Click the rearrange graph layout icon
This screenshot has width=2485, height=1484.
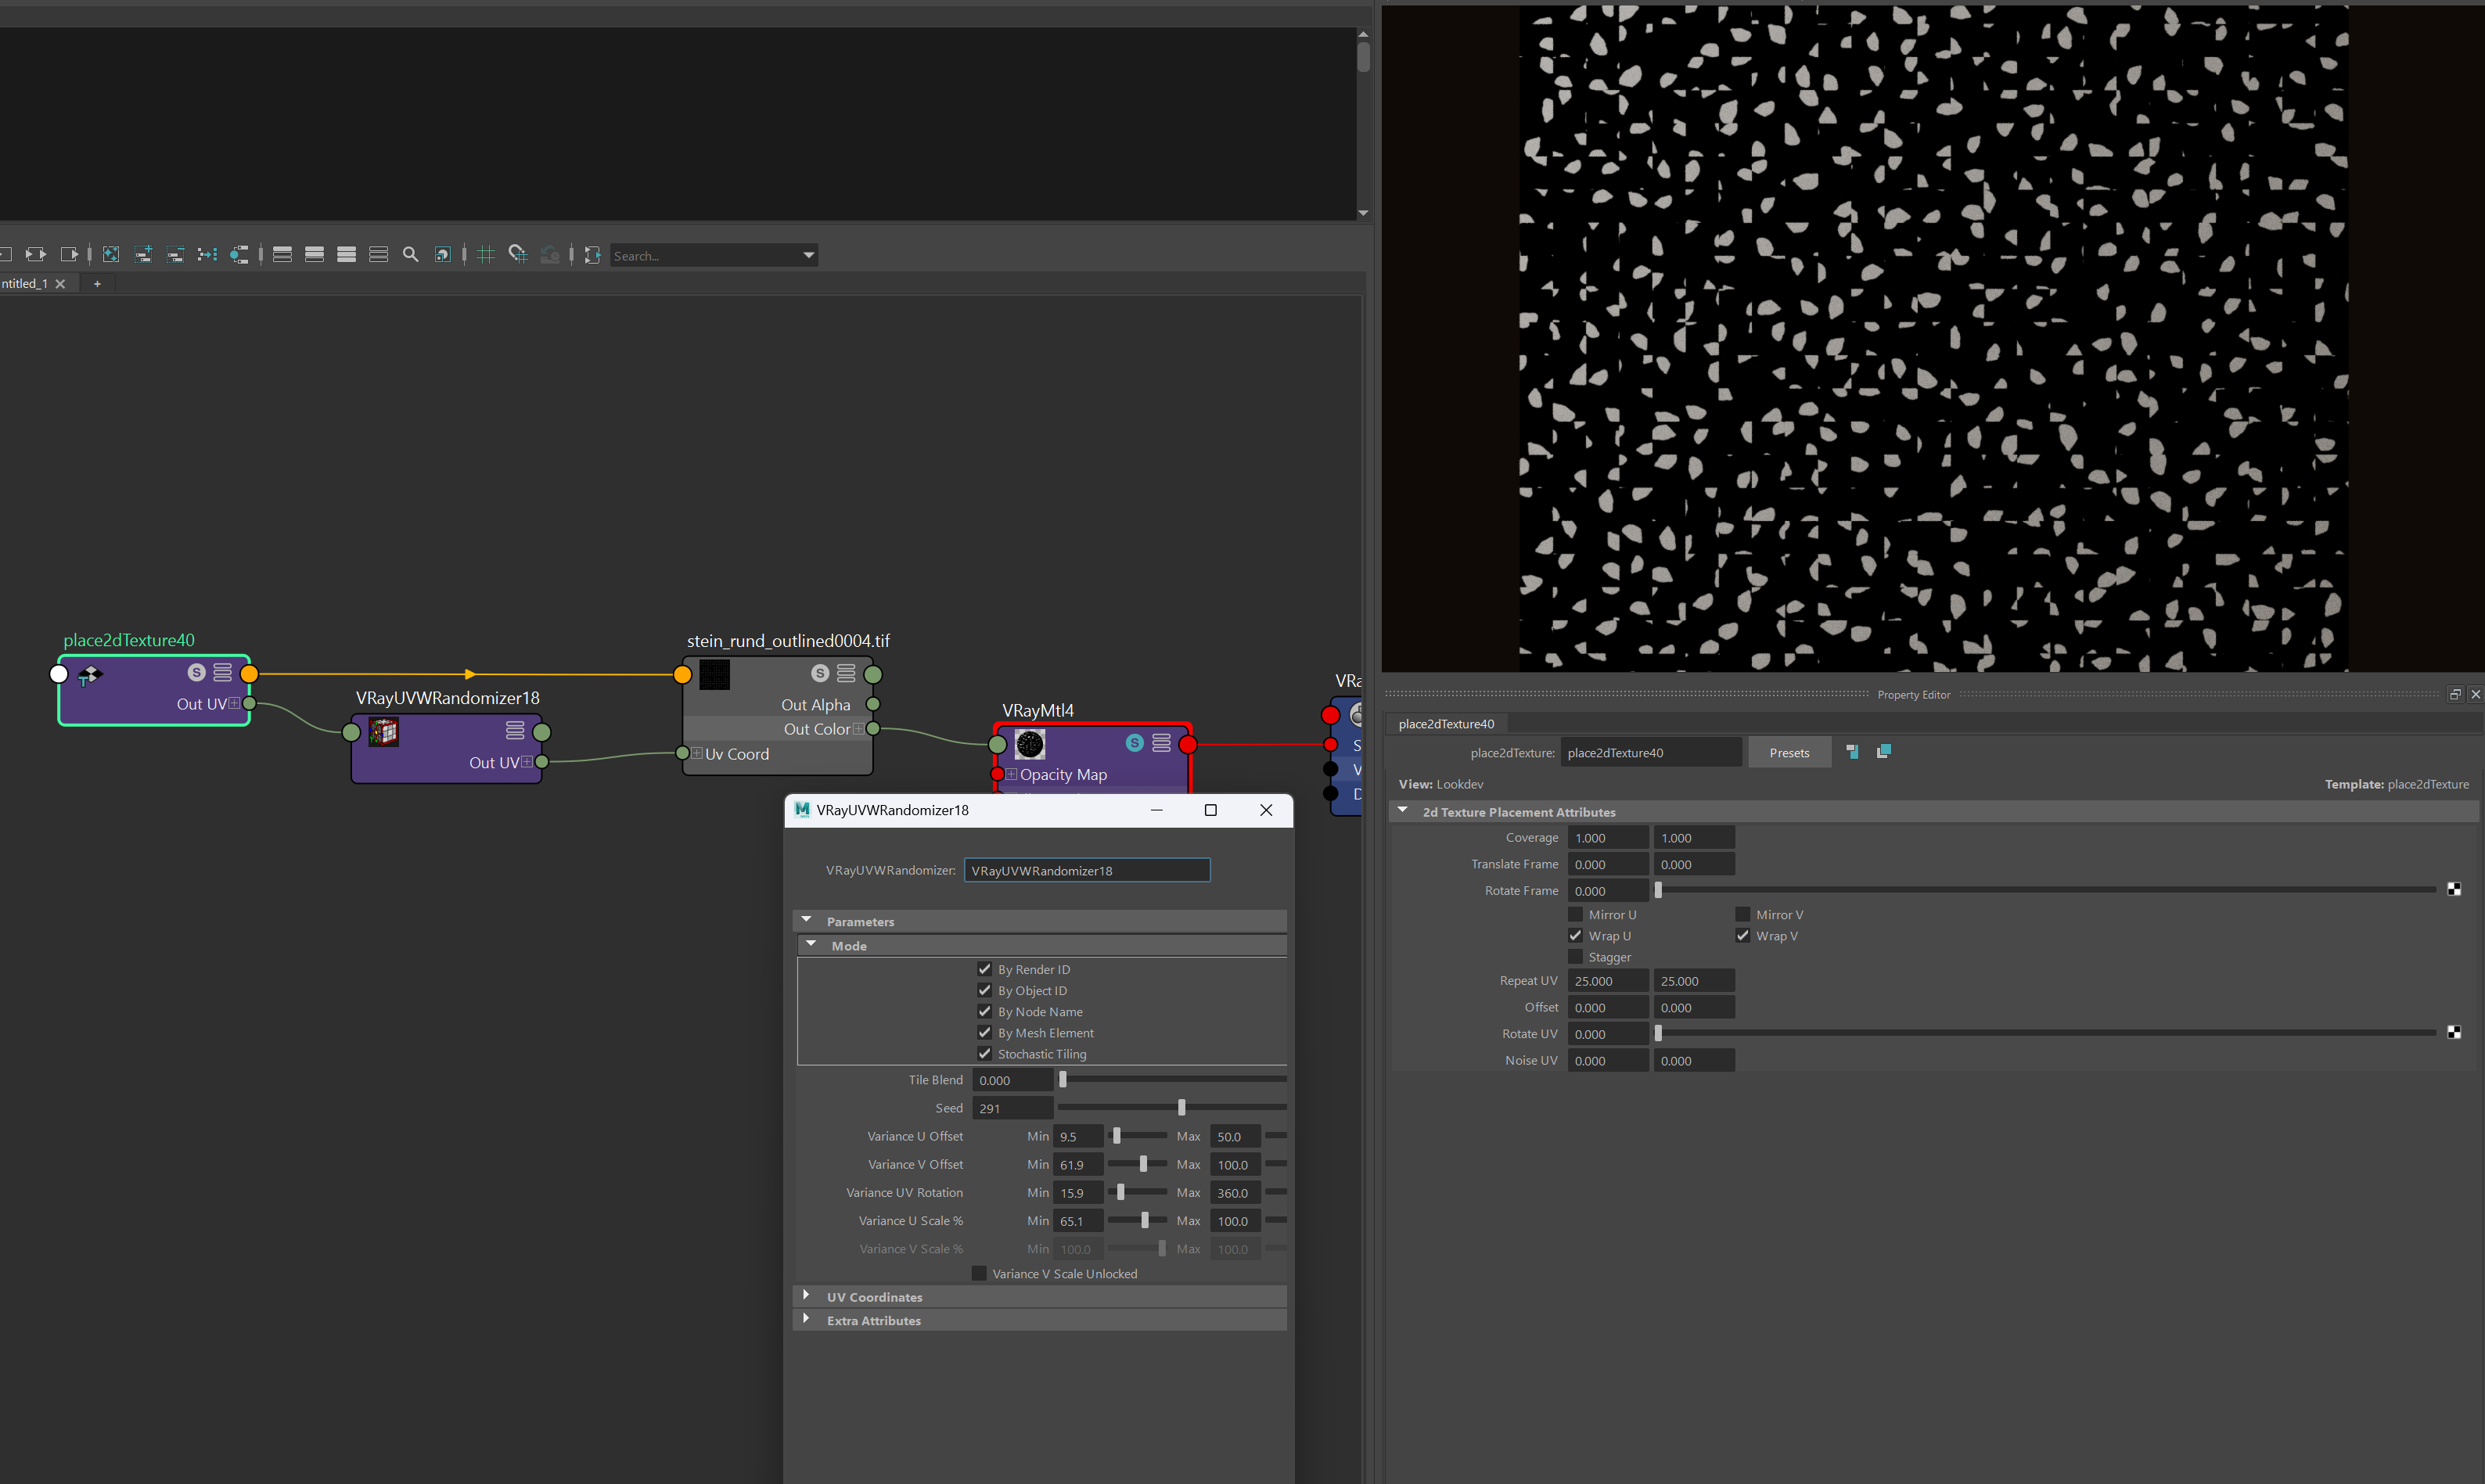(x=207, y=255)
